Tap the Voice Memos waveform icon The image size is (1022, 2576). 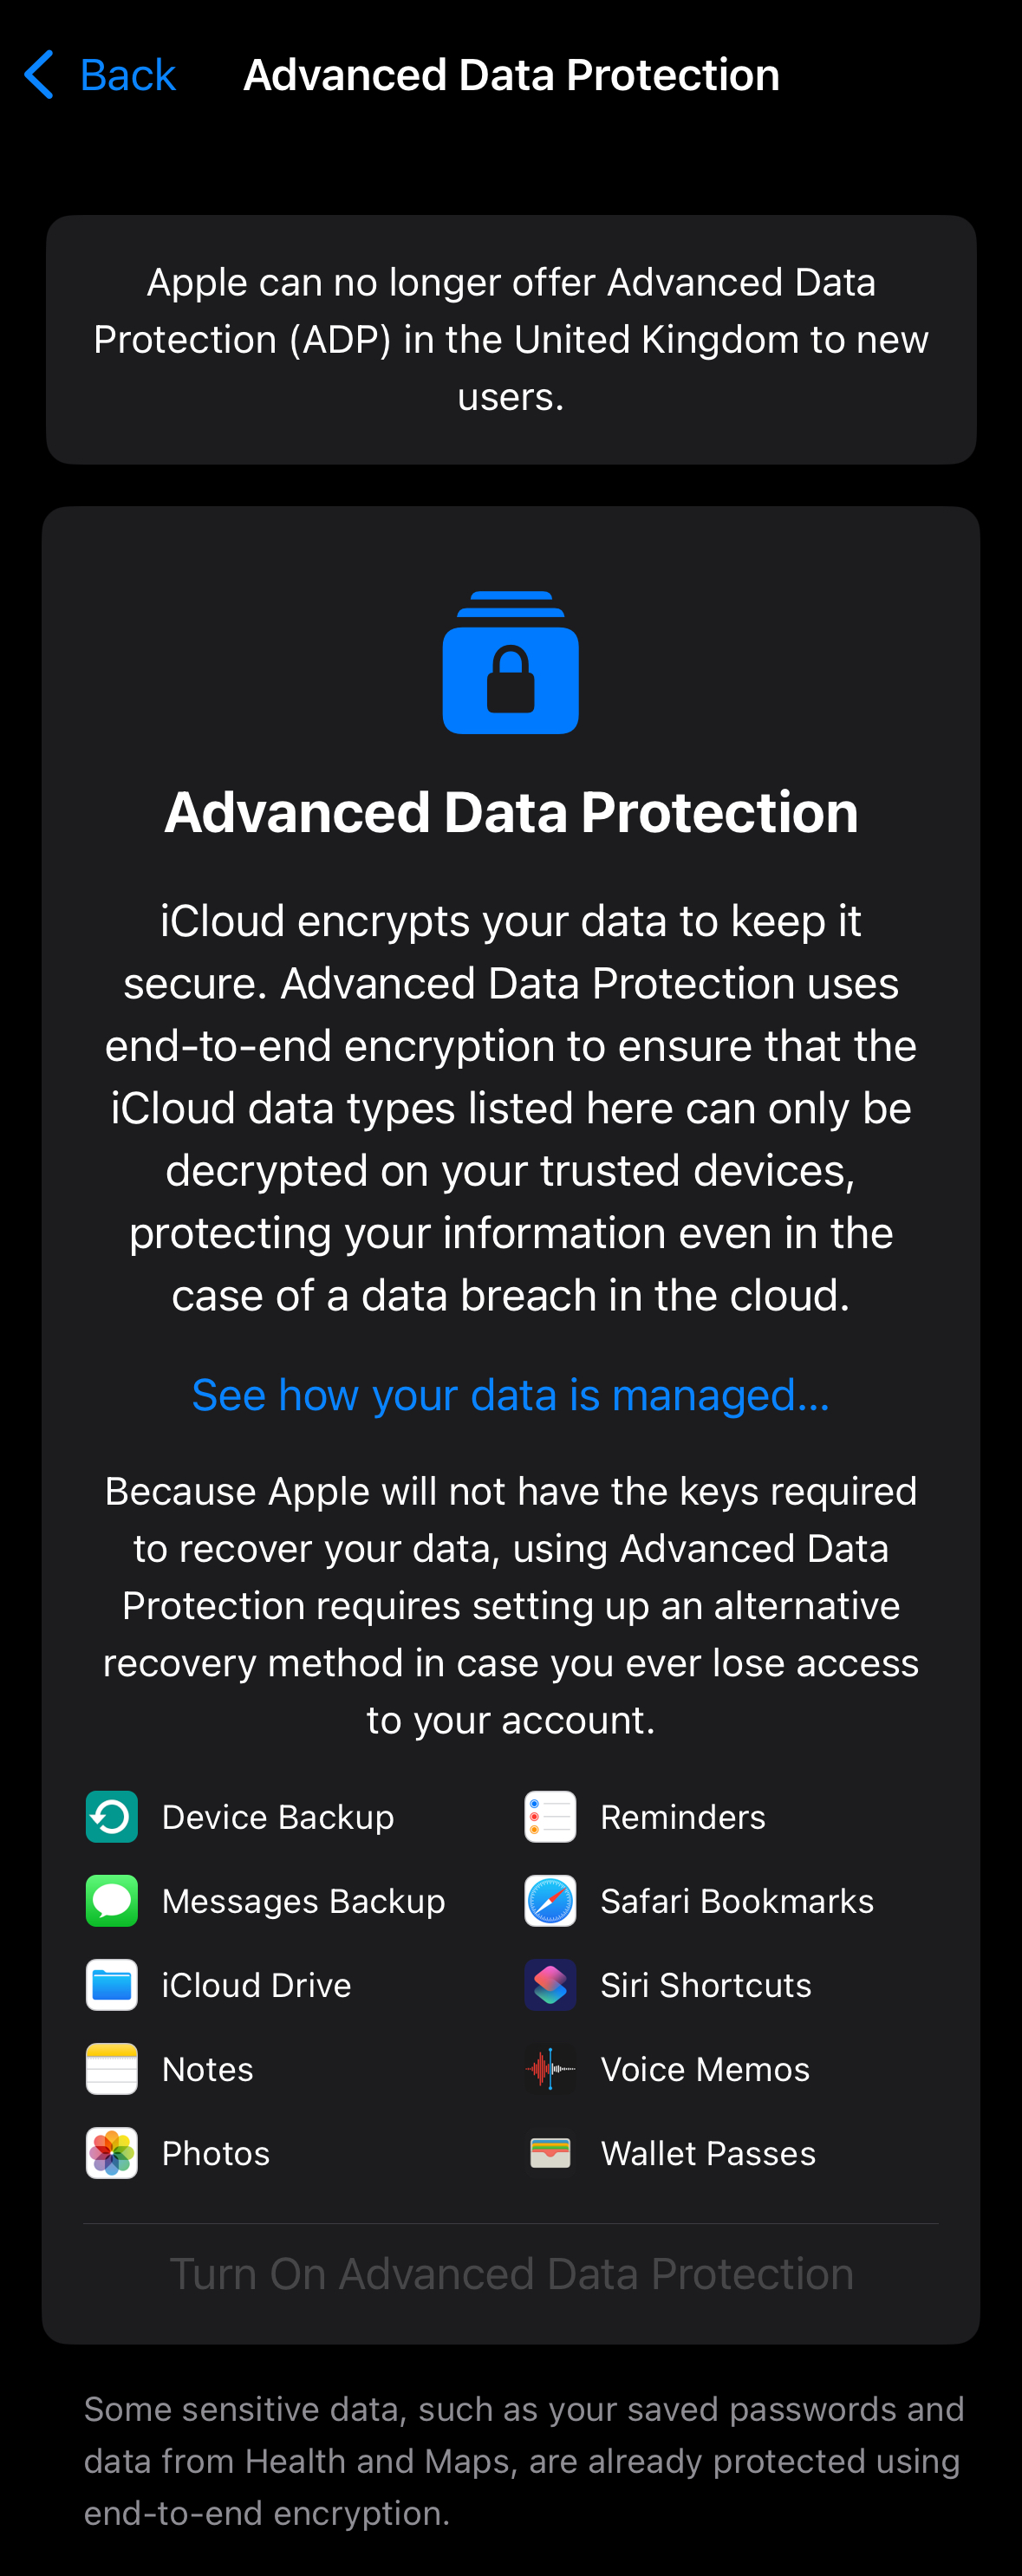point(550,2068)
